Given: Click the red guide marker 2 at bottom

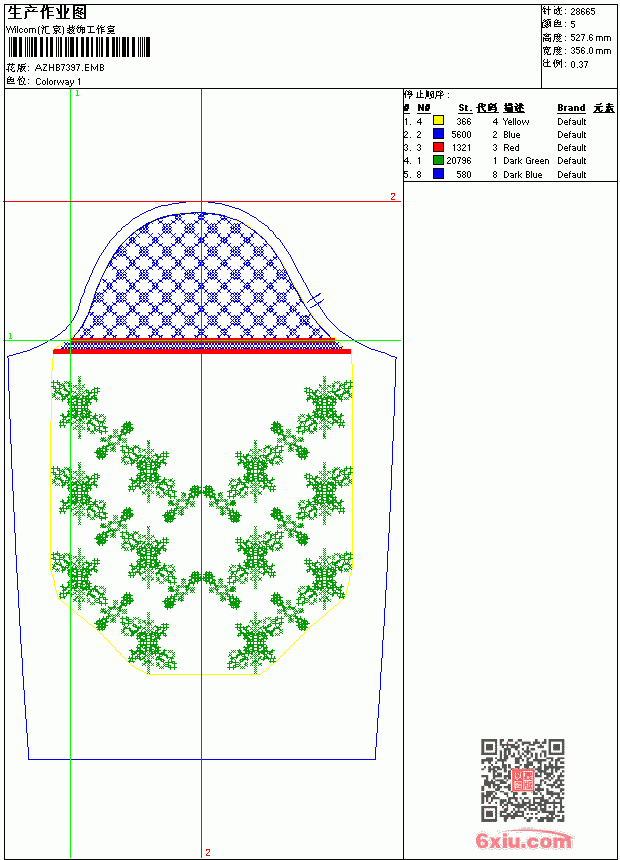Looking at the screenshot, I should pyautogui.click(x=208, y=852).
